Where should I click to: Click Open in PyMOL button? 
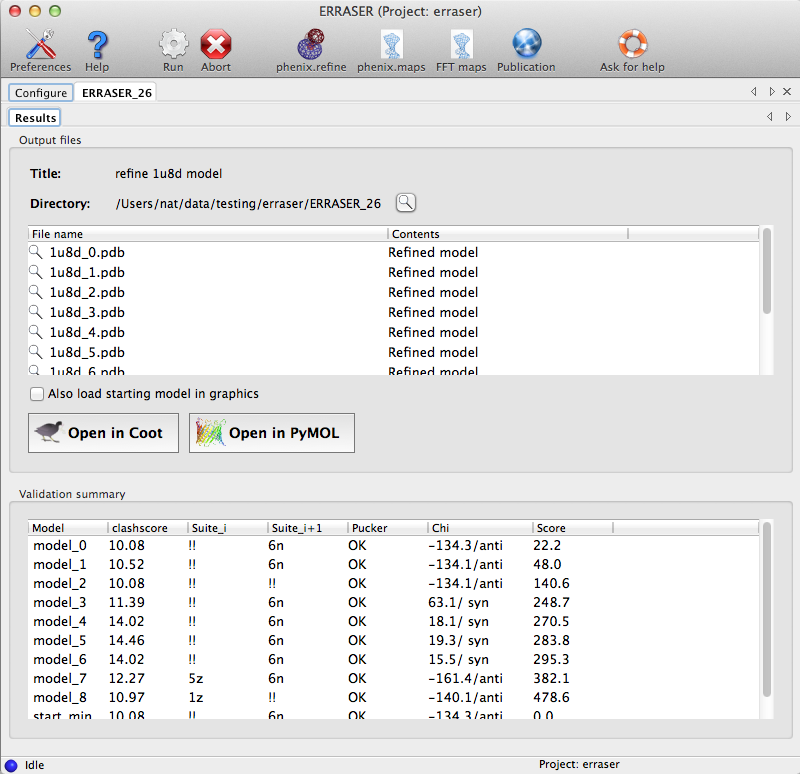271,433
